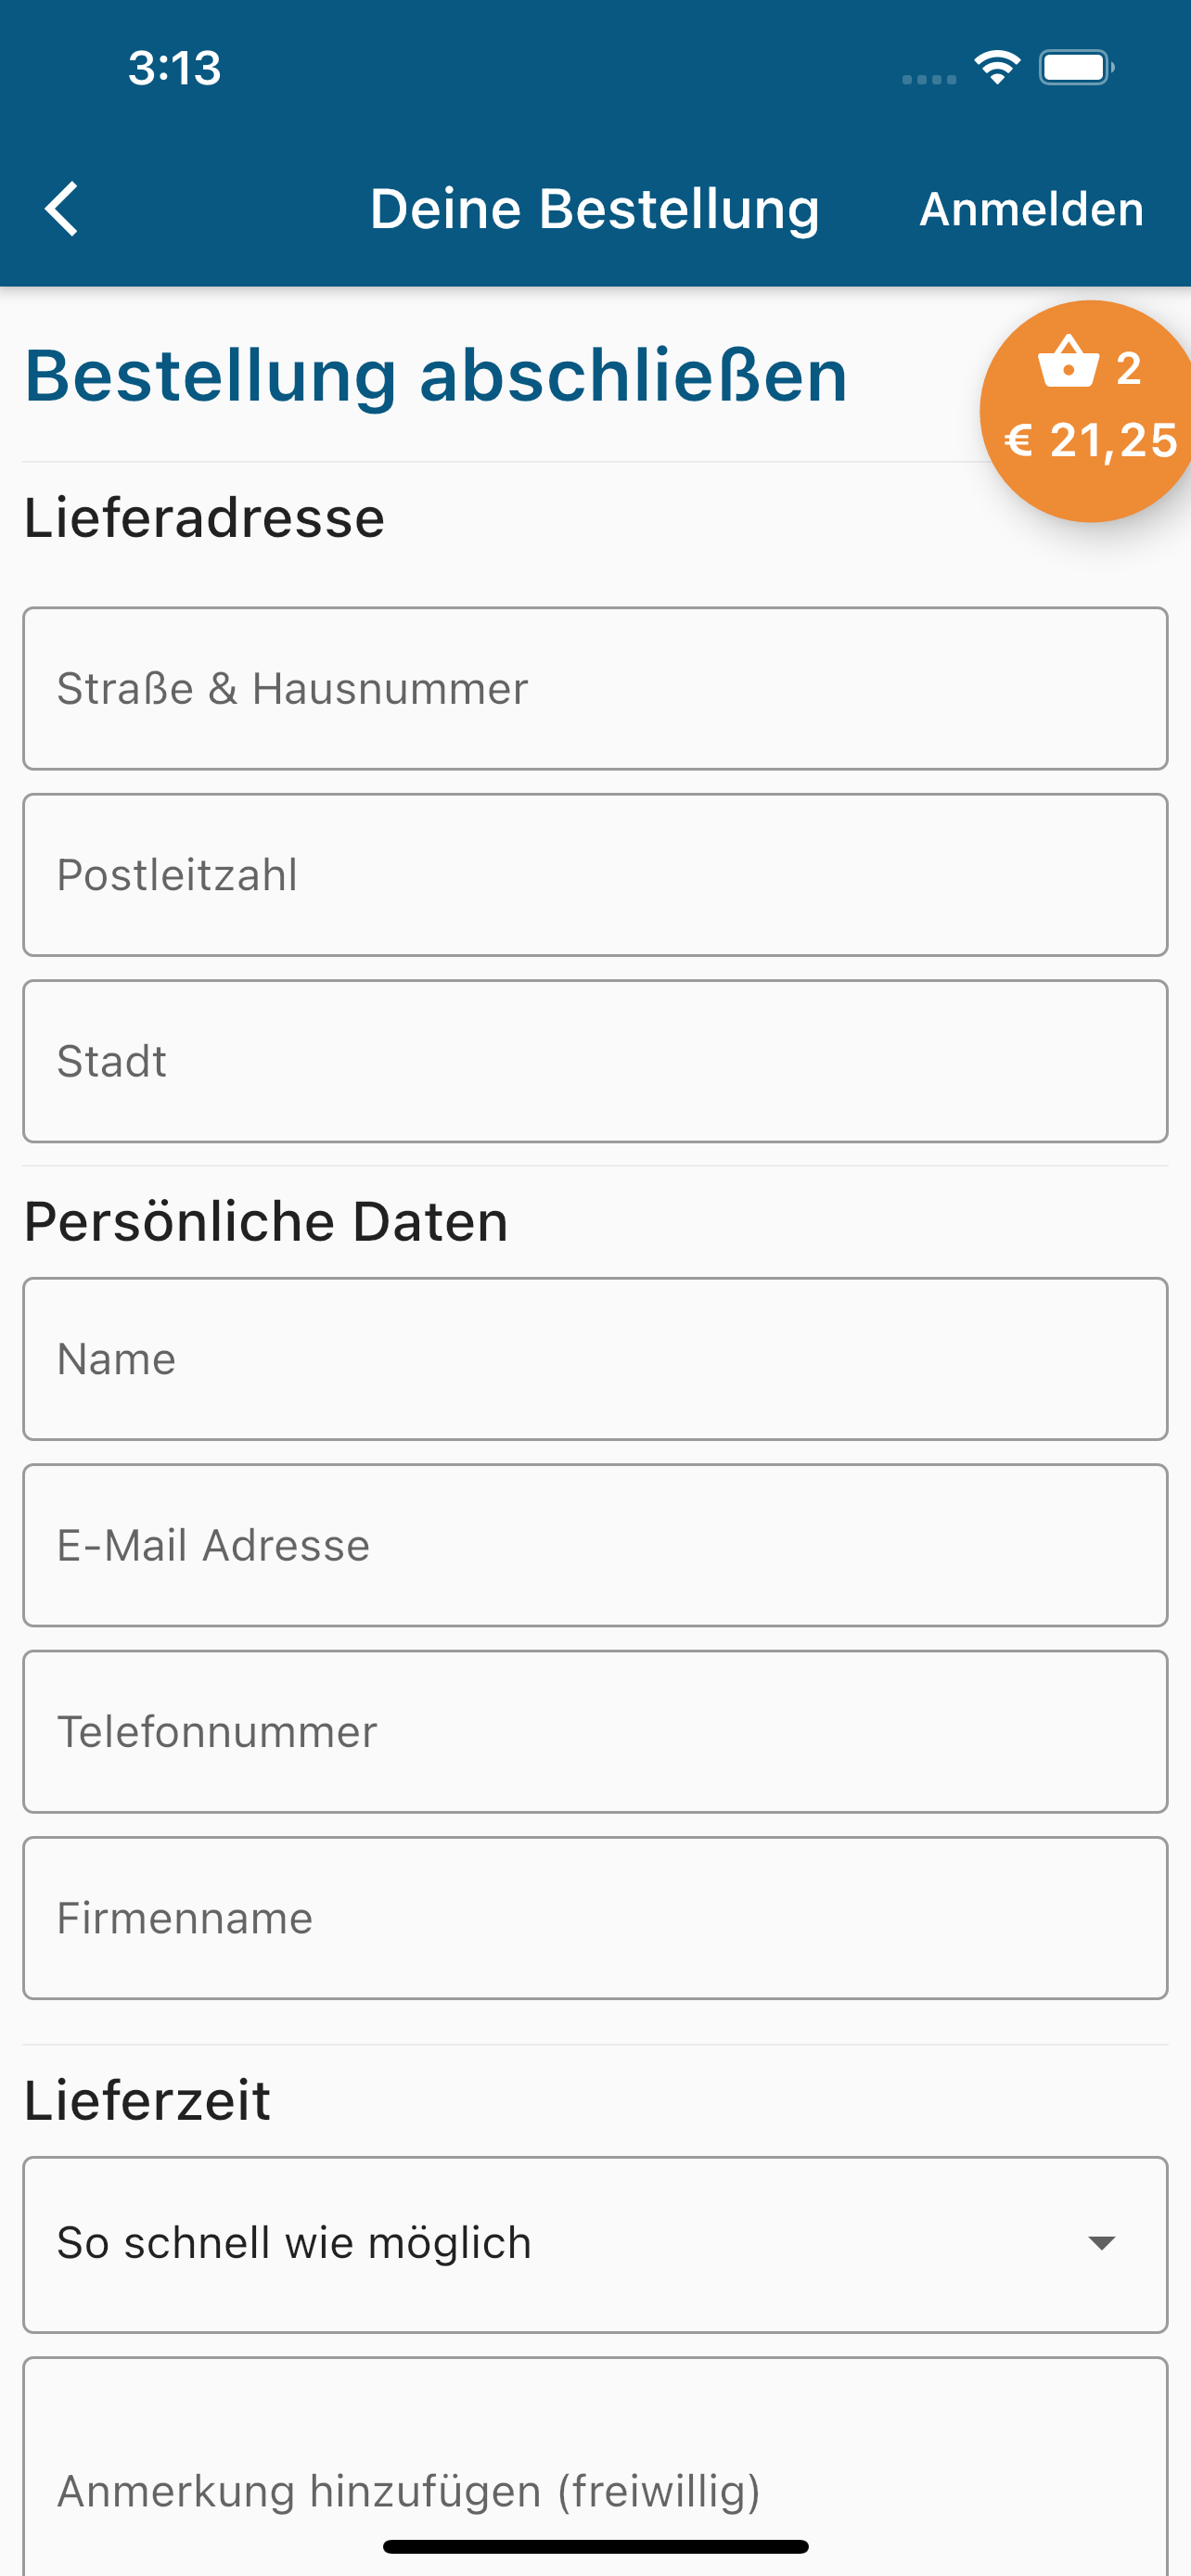Tap the Bestellung abschließen heading
The width and height of the screenshot is (1191, 2576).
(436, 376)
